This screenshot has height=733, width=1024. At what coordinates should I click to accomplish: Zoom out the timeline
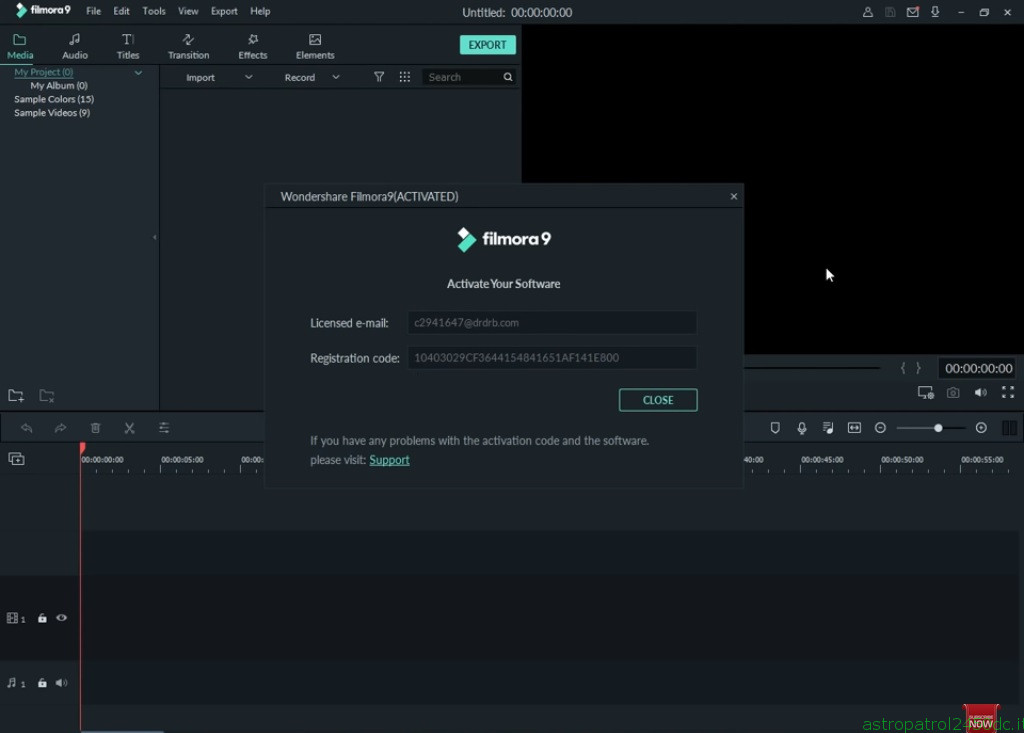click(880, 428)
